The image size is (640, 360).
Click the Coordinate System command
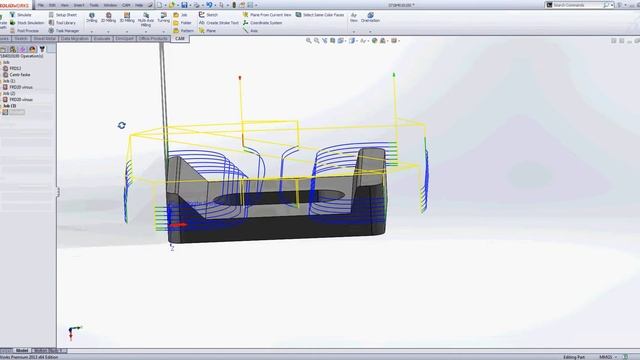(262, 23)
